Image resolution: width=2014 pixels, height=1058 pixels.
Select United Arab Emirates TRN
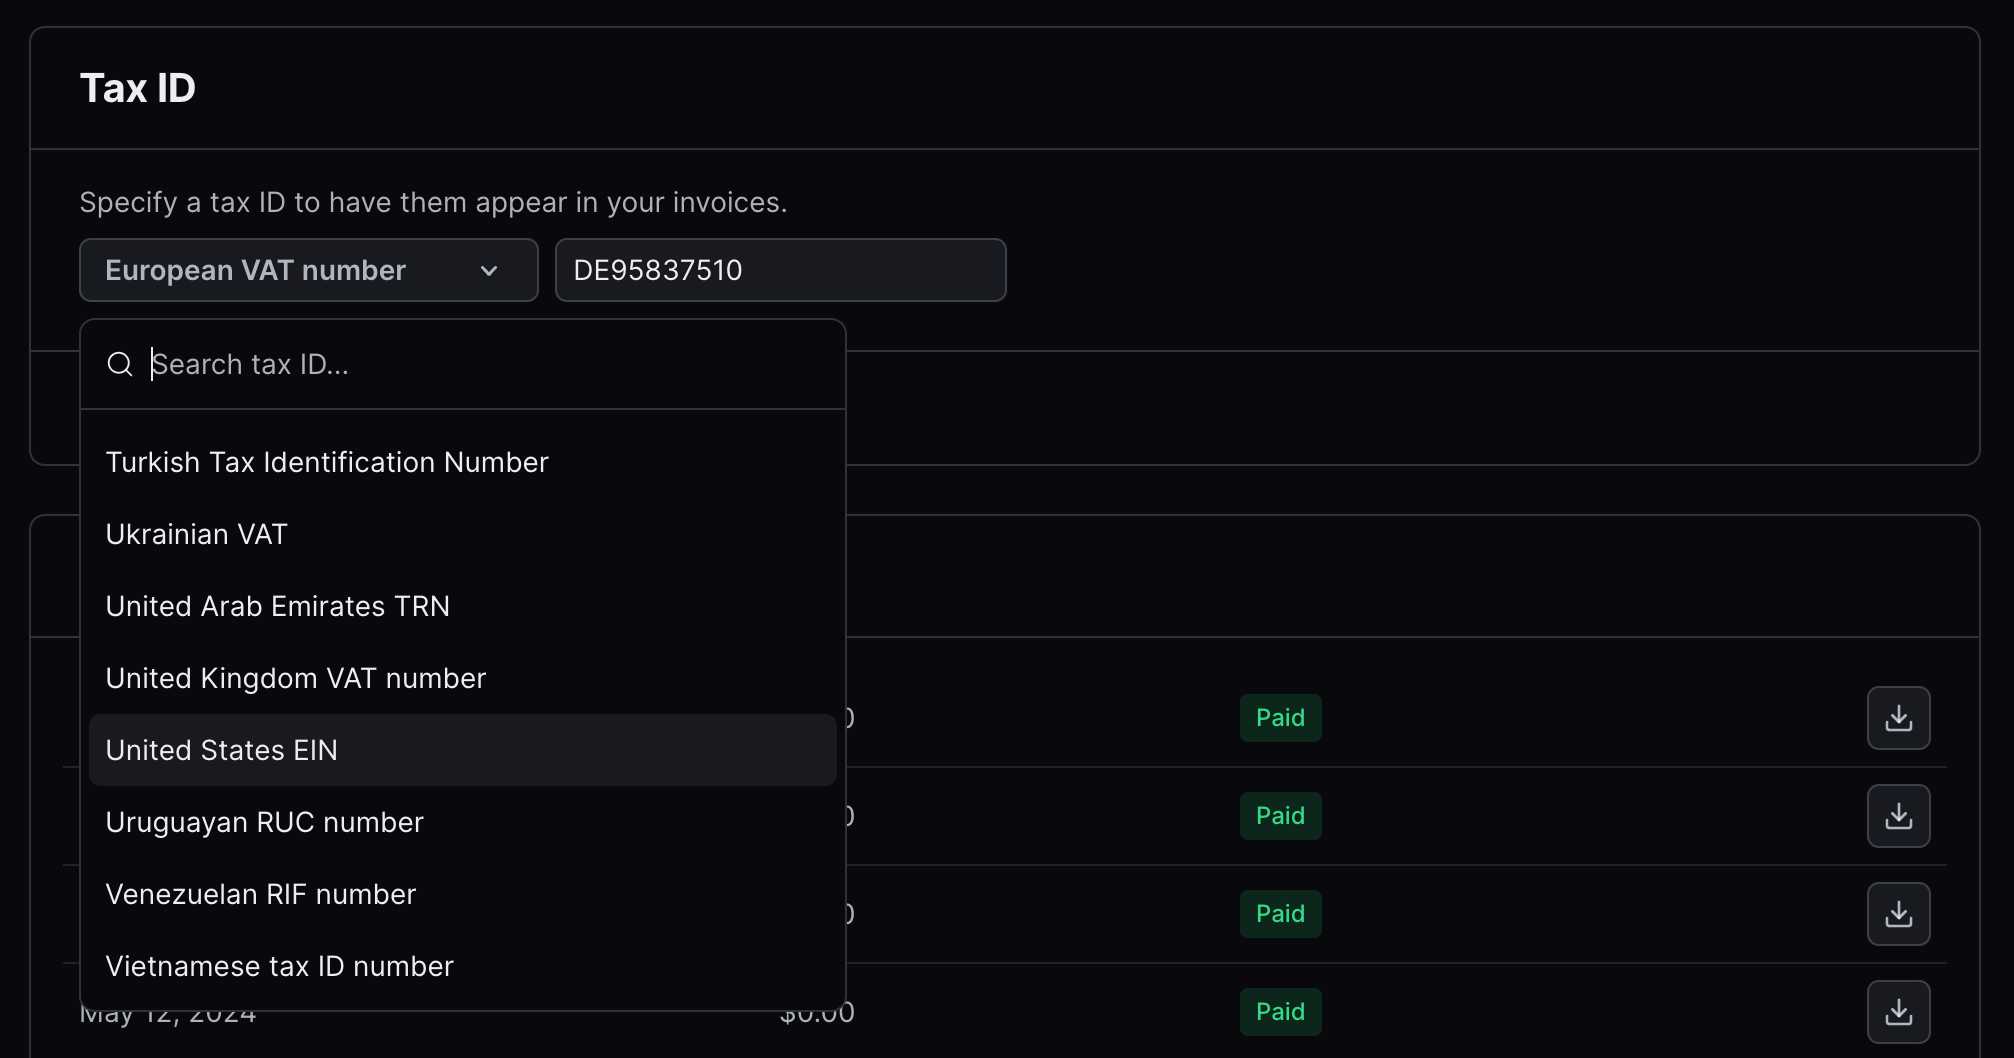pyautogui.click(x=278, y=606)
